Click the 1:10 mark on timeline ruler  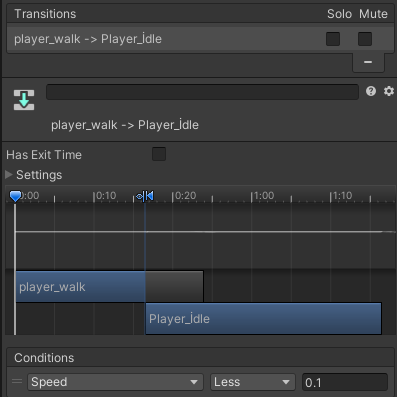tap(341, 196)
